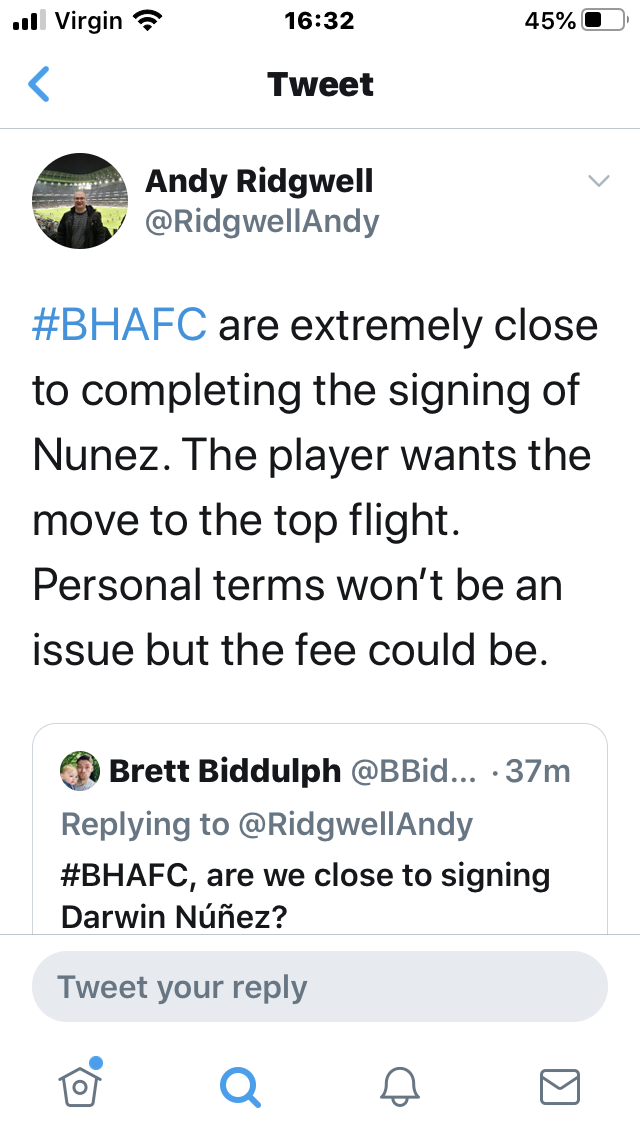Tap Andy Ridgwell's profile picture
This screenshot has height=1136, width=640.
80,201
